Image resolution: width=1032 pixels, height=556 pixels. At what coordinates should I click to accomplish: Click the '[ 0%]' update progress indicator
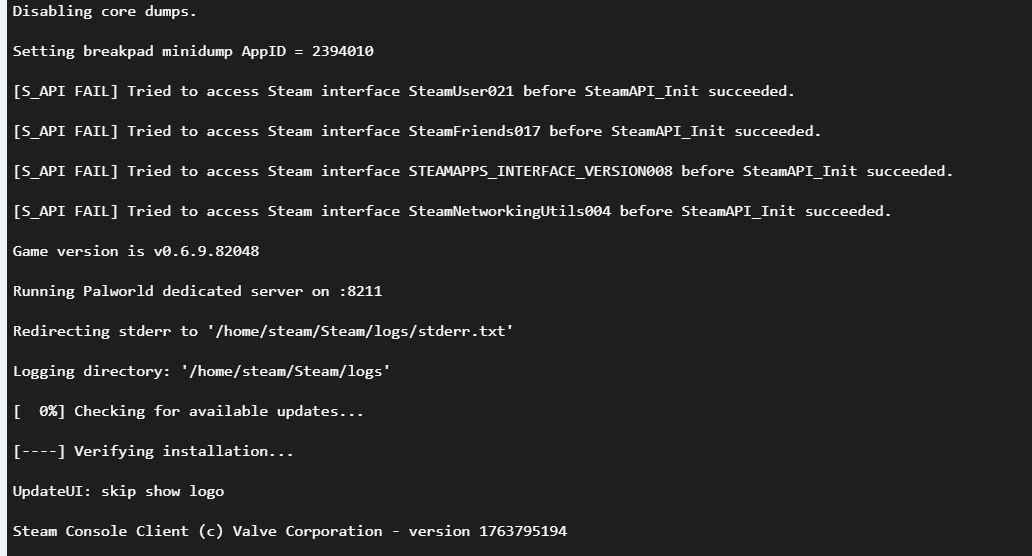(x=39, y=411)
